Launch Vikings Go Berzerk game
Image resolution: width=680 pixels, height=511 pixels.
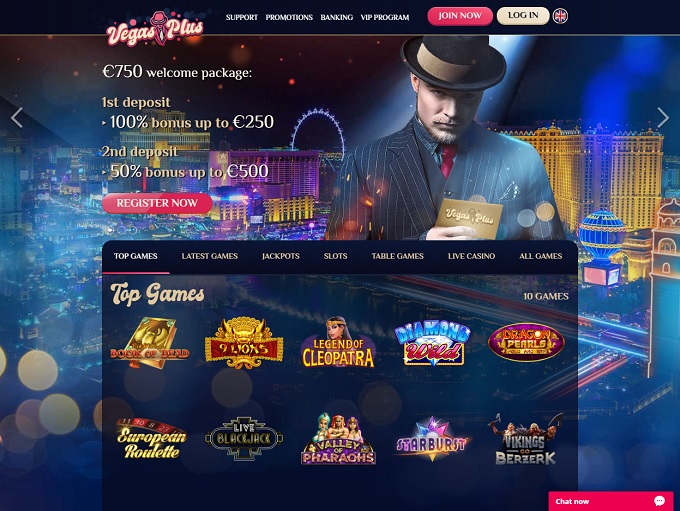(x=526, y=439)
